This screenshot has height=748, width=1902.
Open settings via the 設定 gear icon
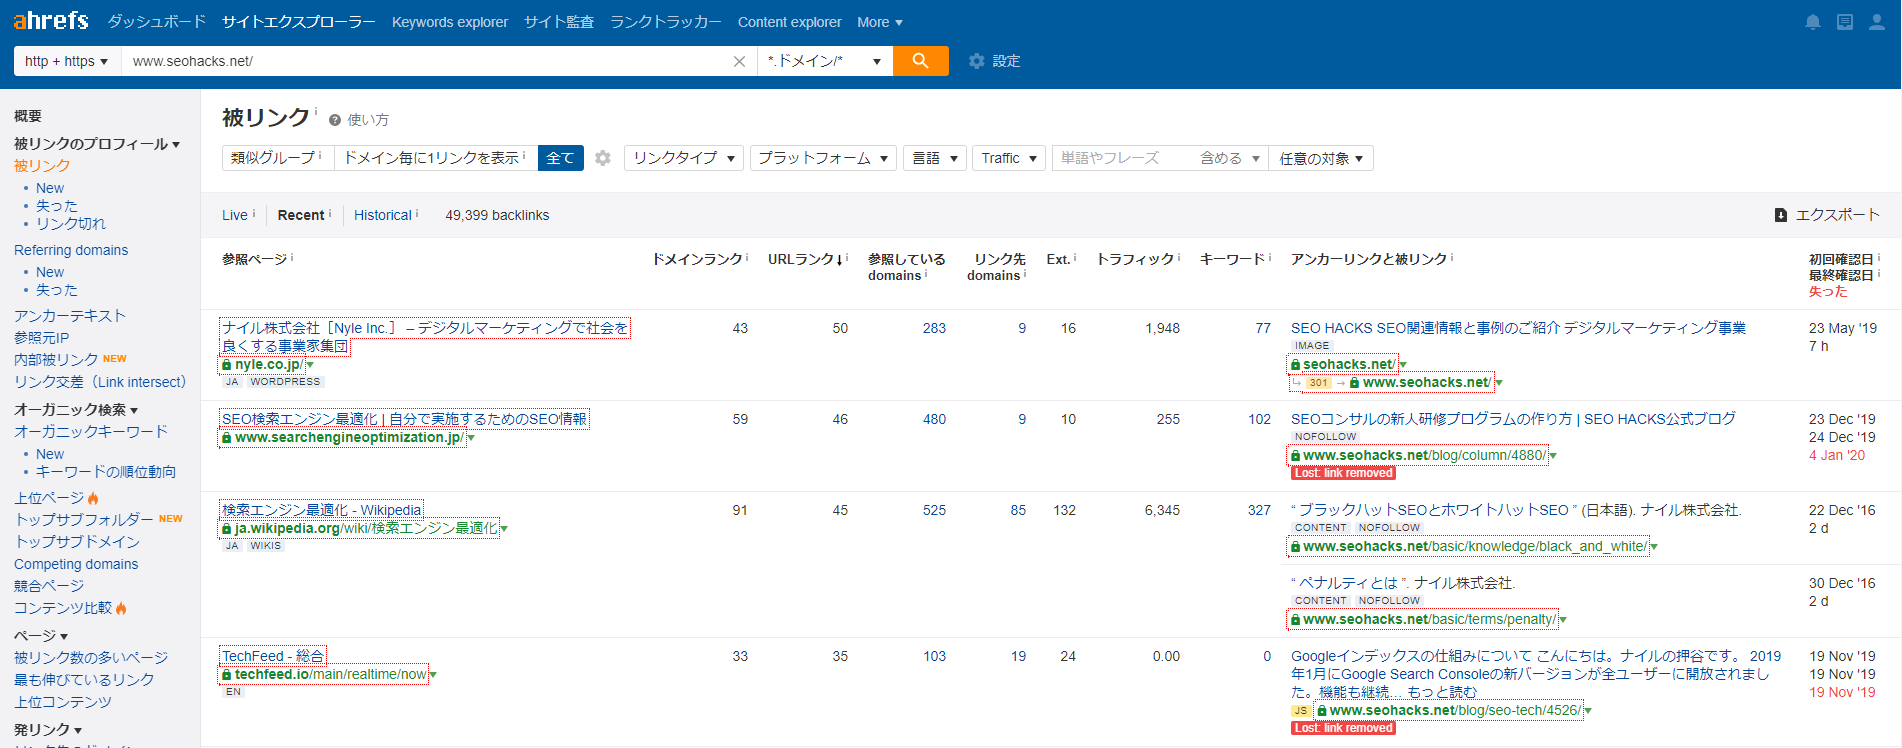click(977, 61)
